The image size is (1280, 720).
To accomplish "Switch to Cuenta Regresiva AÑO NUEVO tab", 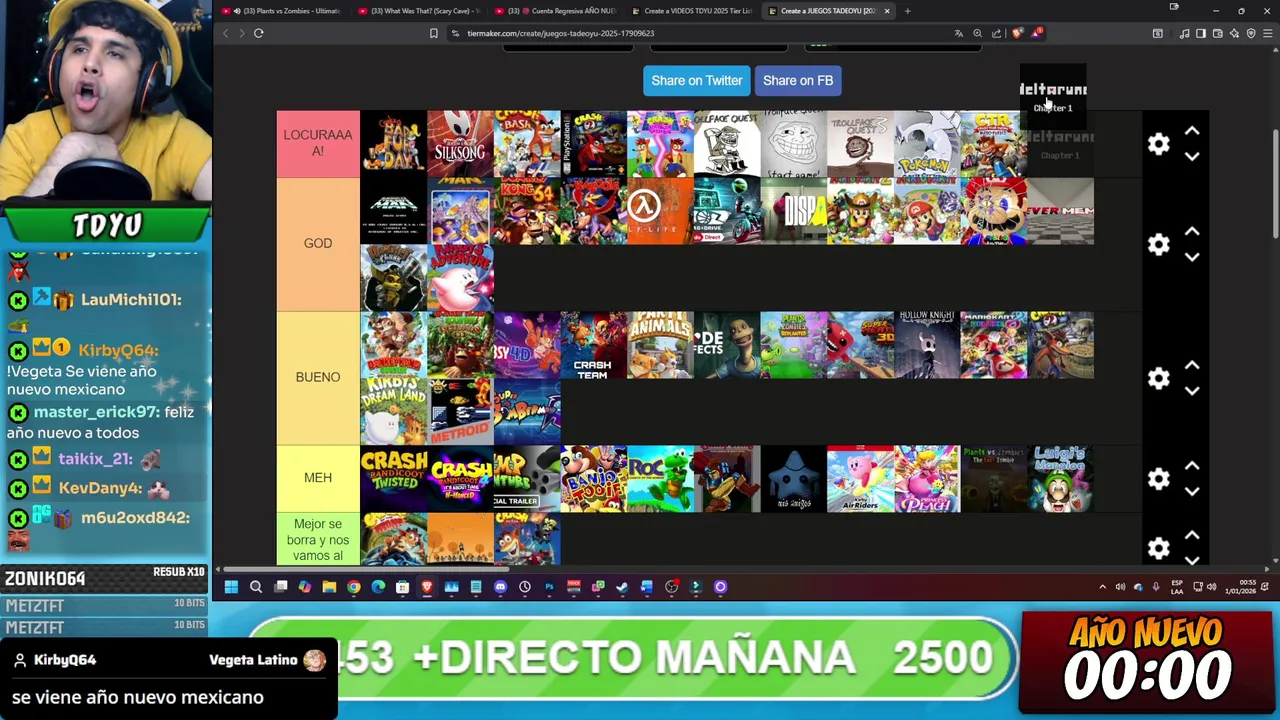I will (555, 11).
